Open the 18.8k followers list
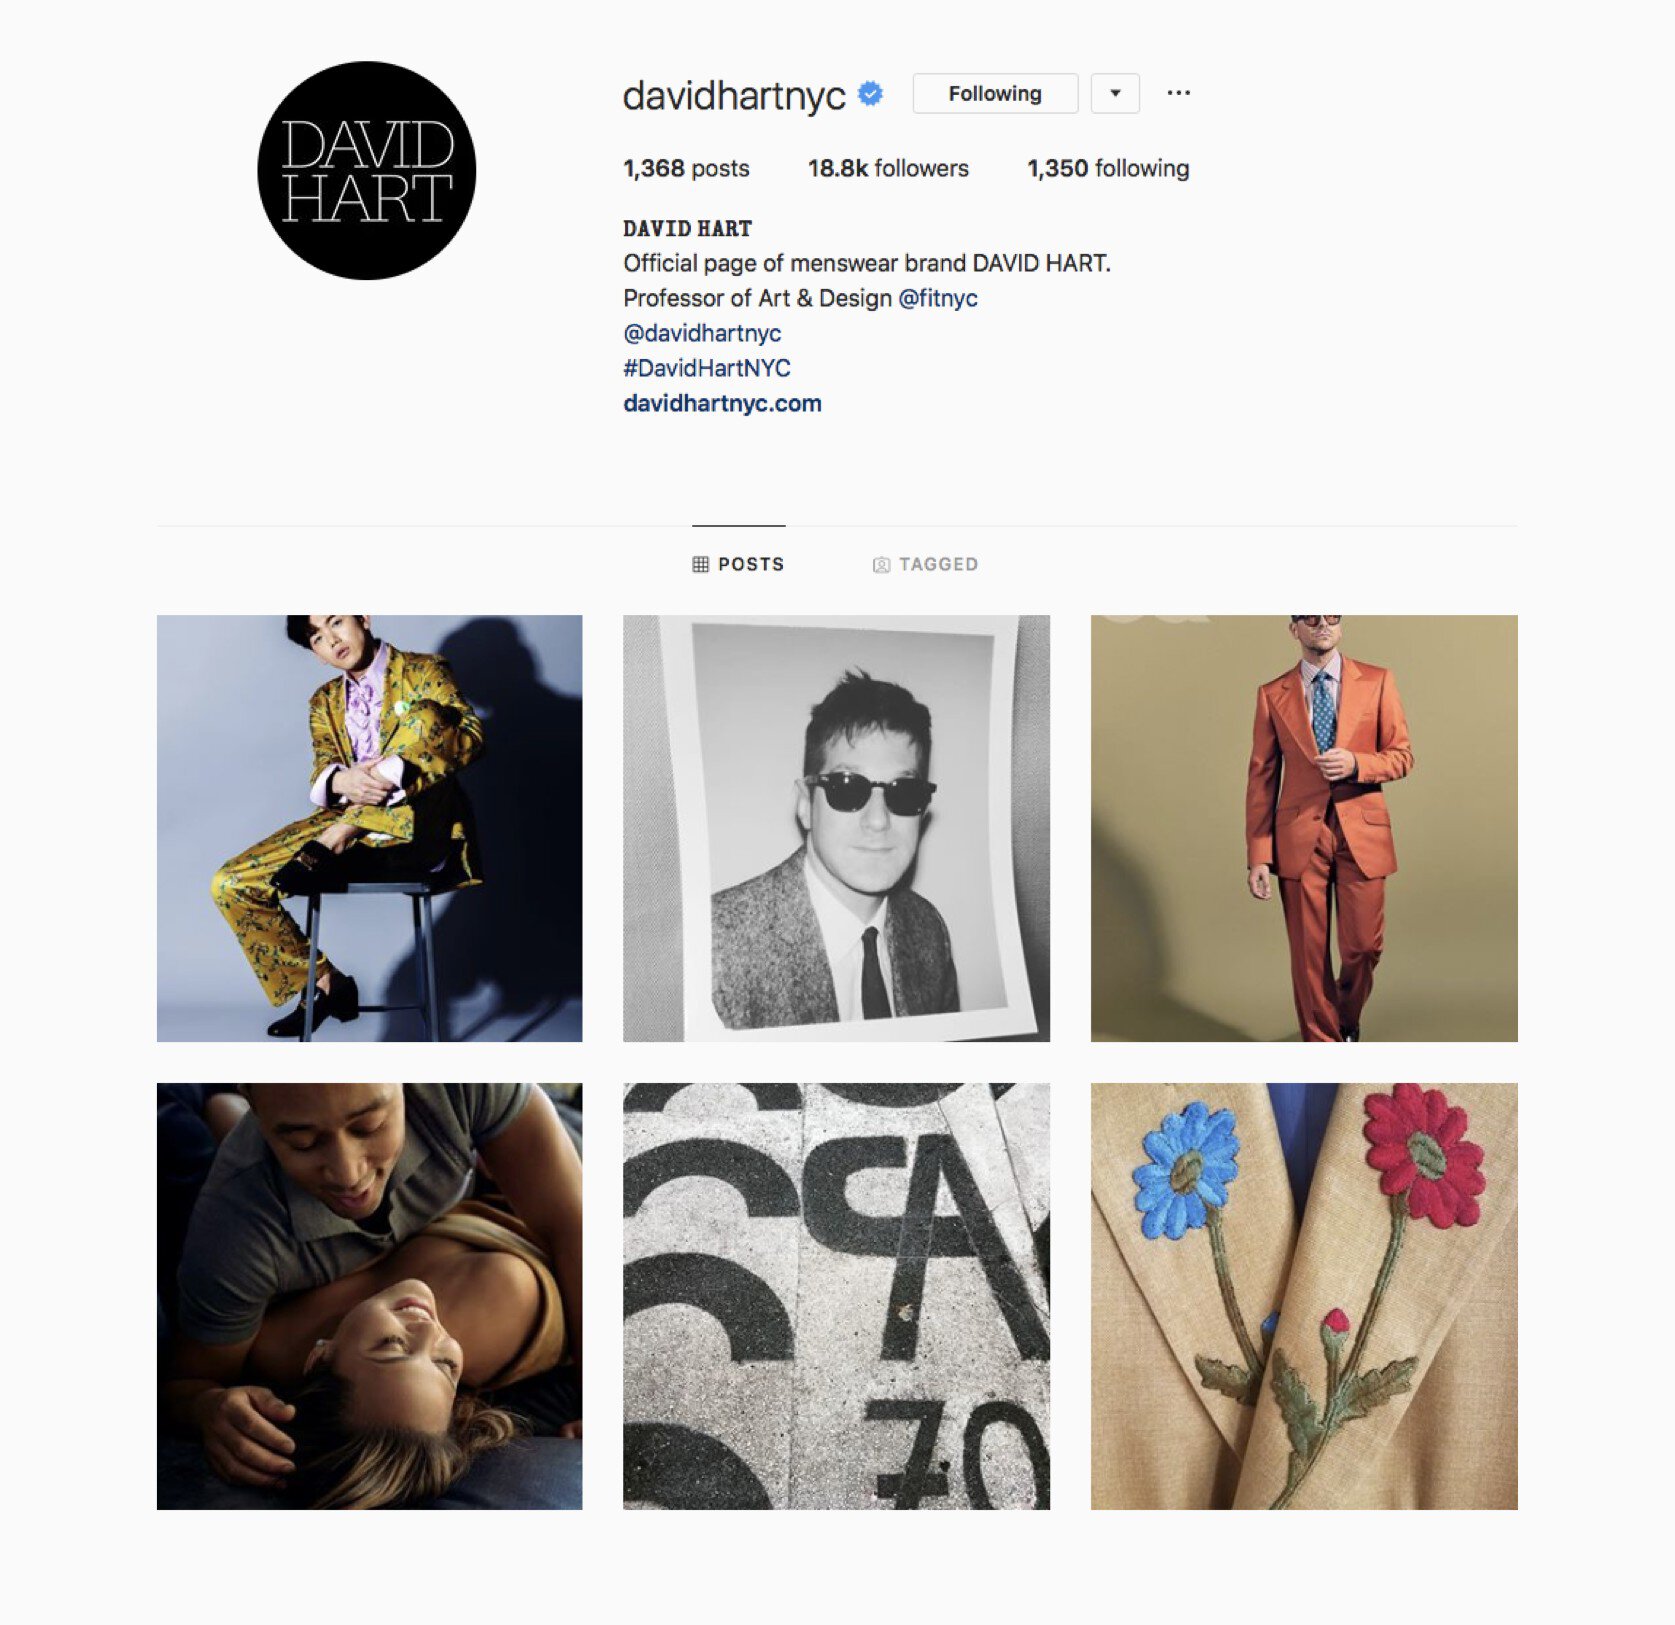 (888, 168)
